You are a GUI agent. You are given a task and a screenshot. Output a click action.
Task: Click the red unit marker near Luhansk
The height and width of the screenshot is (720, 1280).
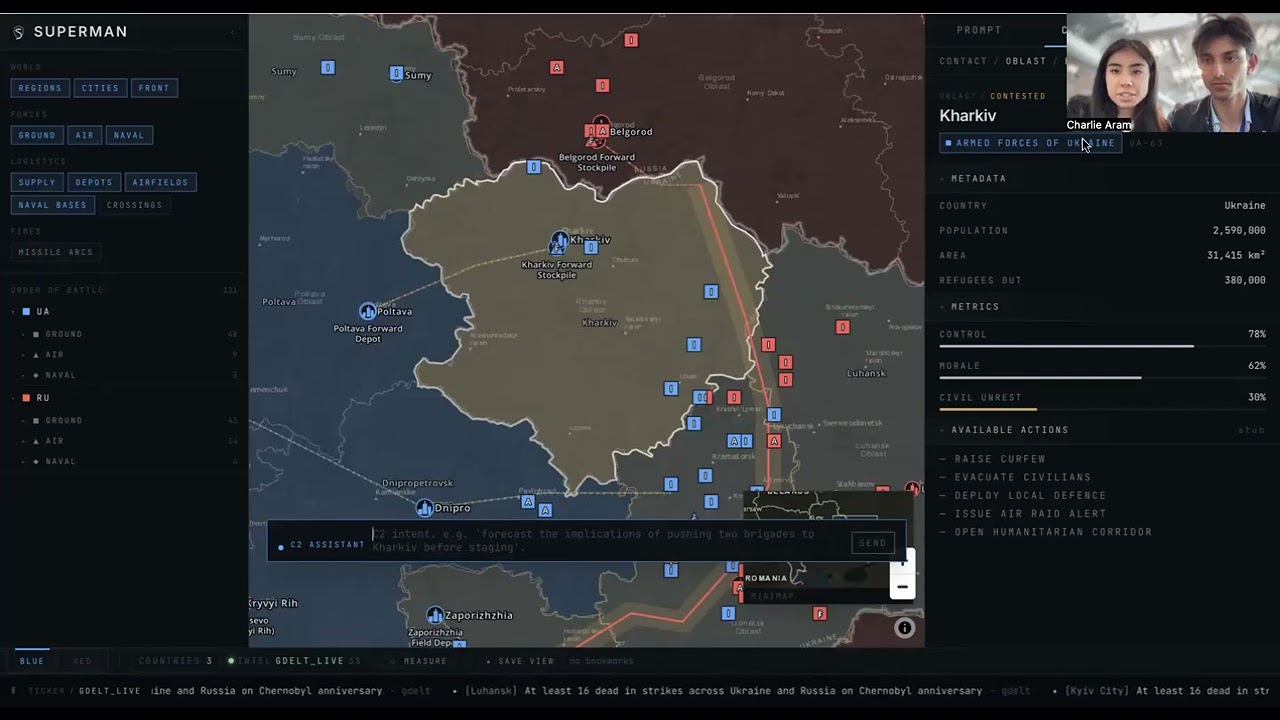pos(843,327)
